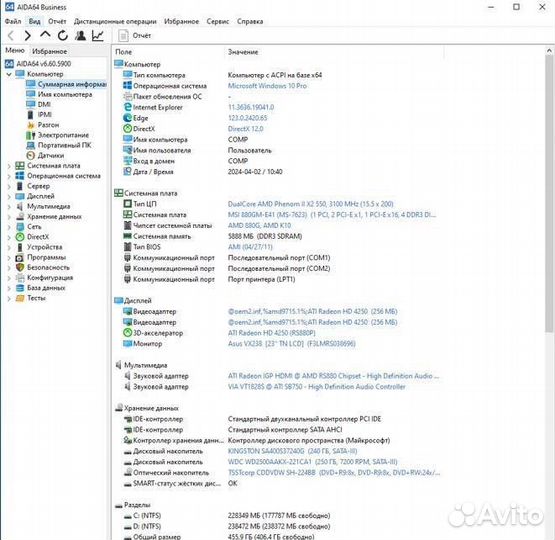This screenshot has height=540, width=555.
Task: Open the user manager person icon
Action: pyautogui.click(x=80, y=35)
